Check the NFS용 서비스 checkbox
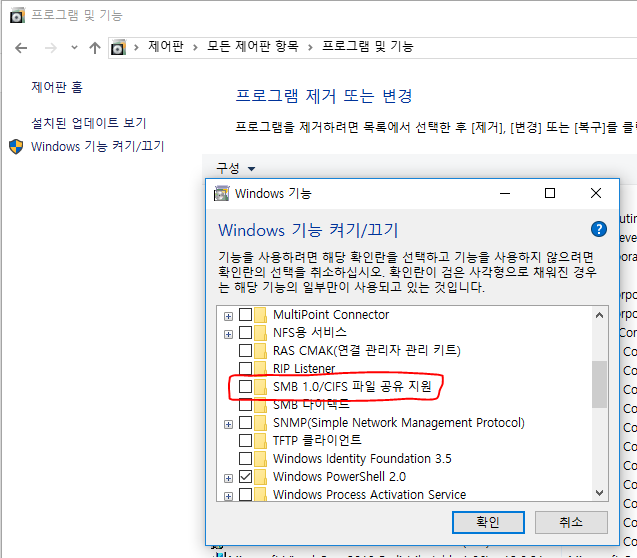 point(245,332)
